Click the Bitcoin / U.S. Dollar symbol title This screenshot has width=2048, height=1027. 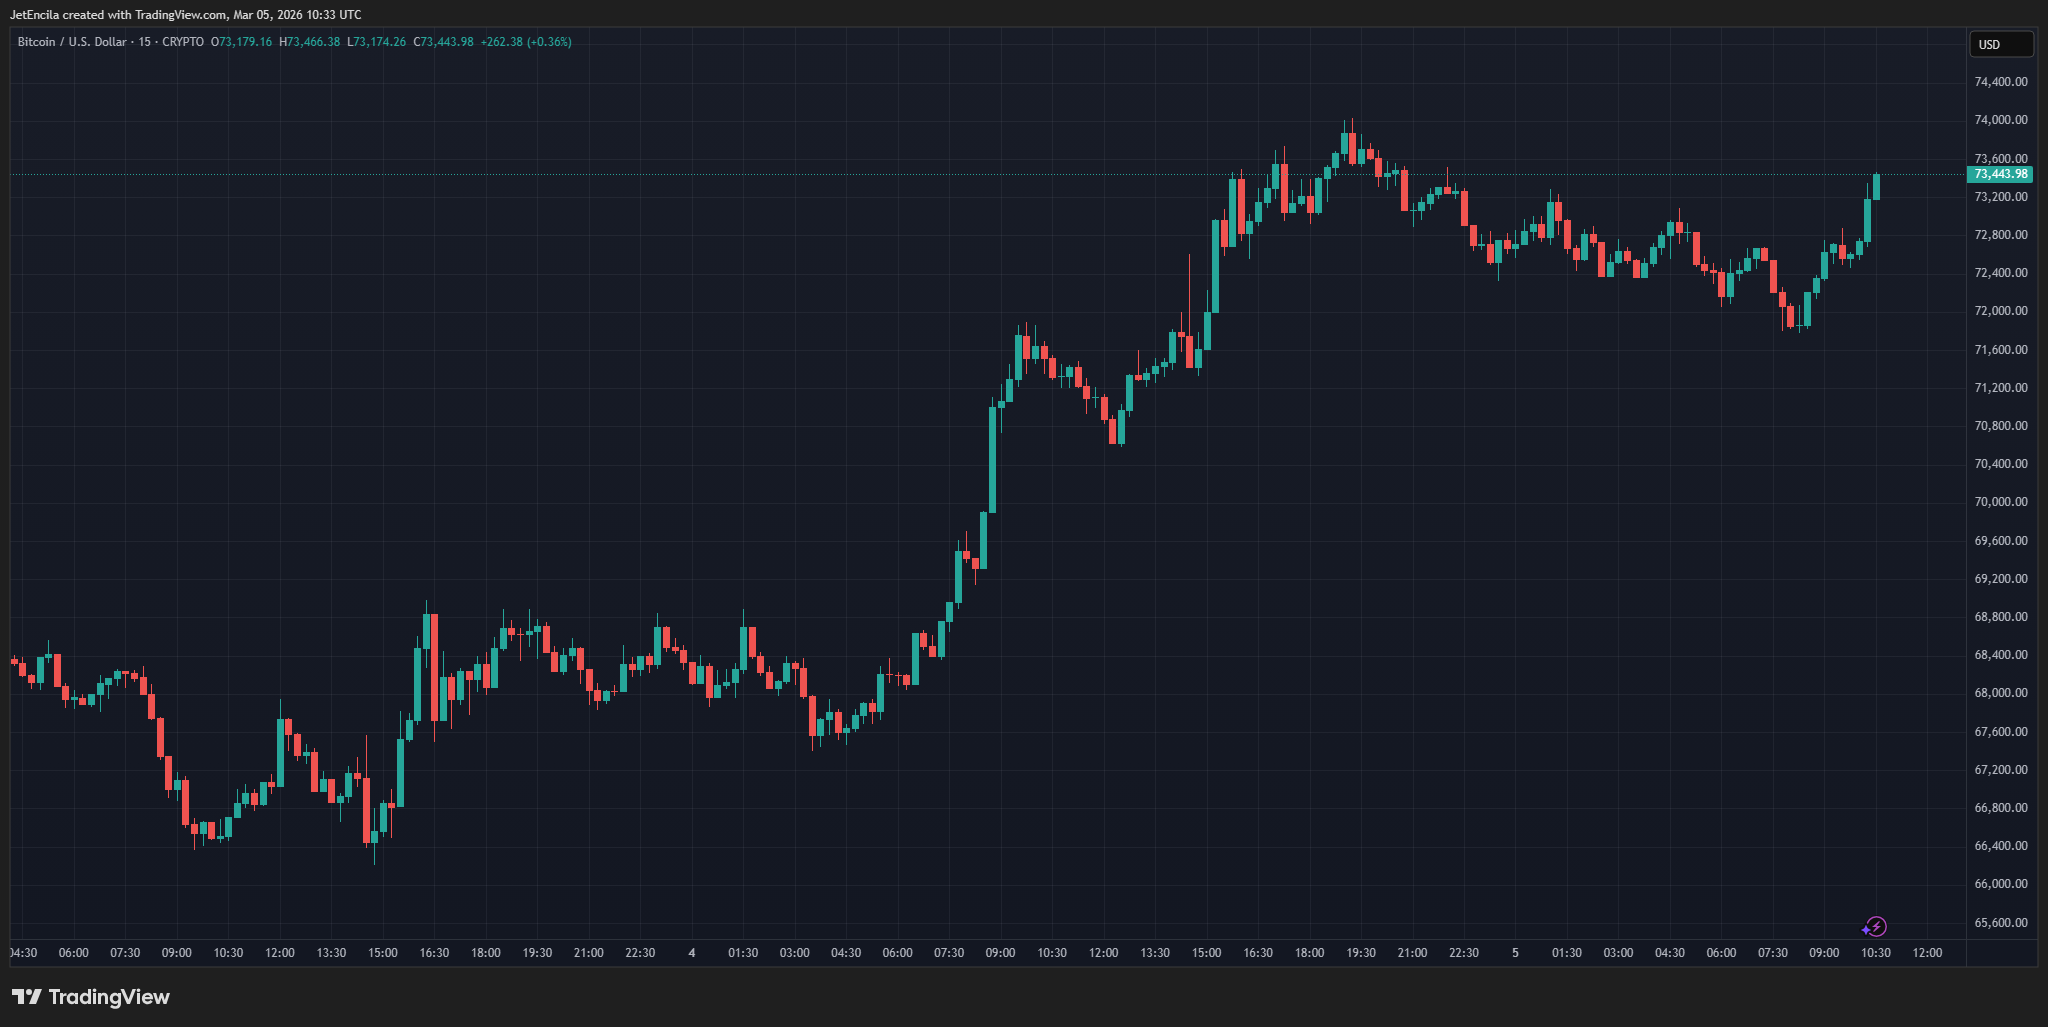pyautogui.click(x=72, y=42)
